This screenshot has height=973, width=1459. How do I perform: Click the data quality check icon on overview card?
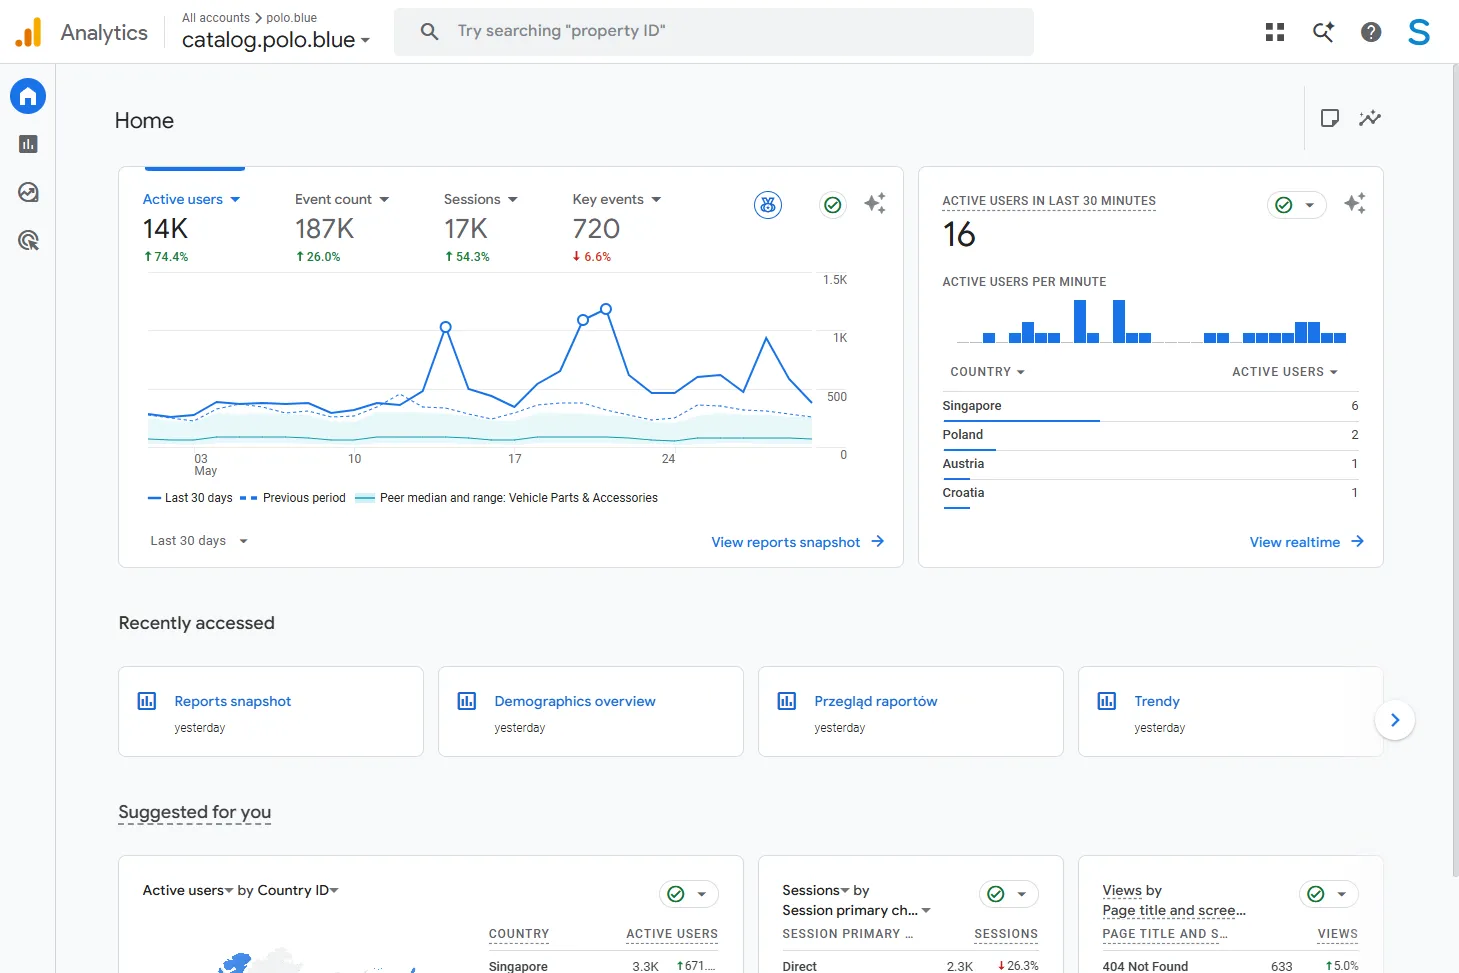click(833, 205)
